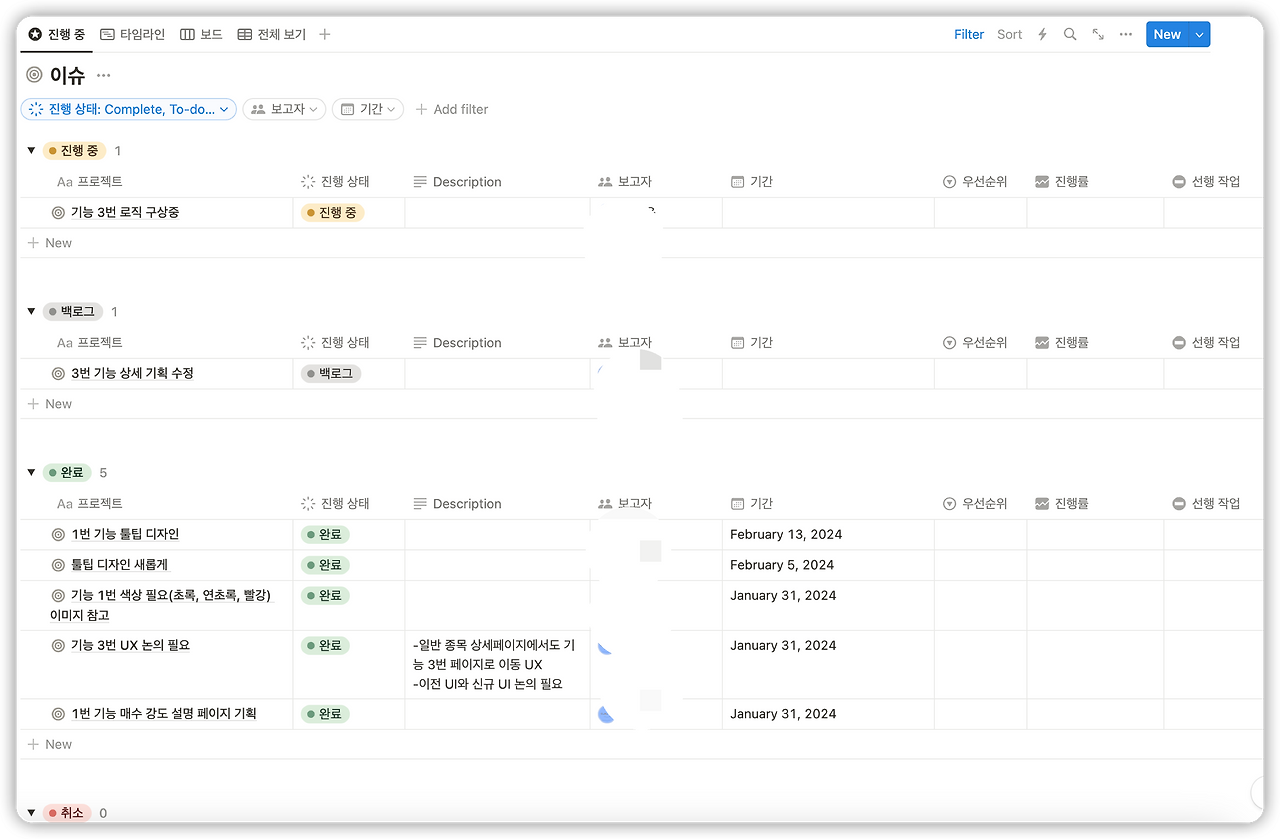Click the 진행률 chart icon in 진행 중 group header
1280x839 pixels.
tap(1042, 182)
